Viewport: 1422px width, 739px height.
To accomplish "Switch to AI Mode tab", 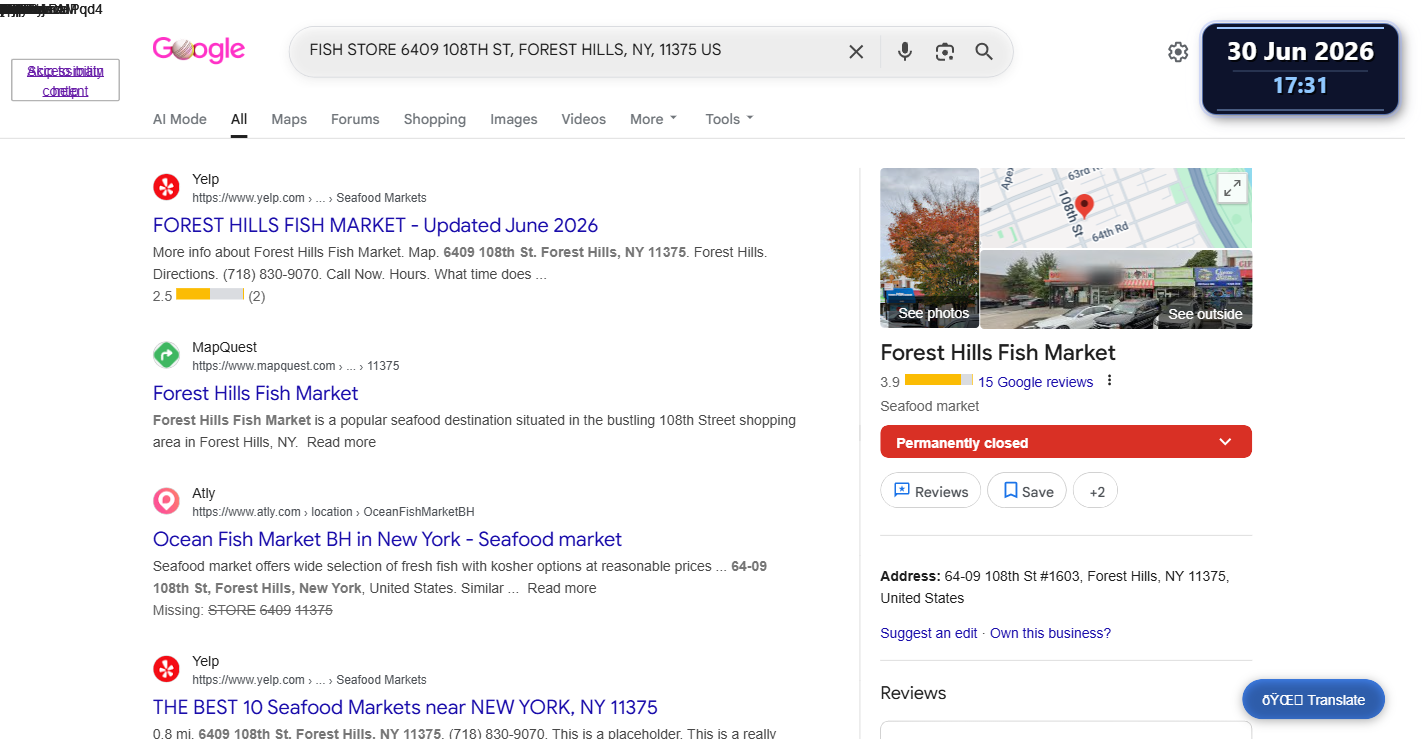I will 180,119.
